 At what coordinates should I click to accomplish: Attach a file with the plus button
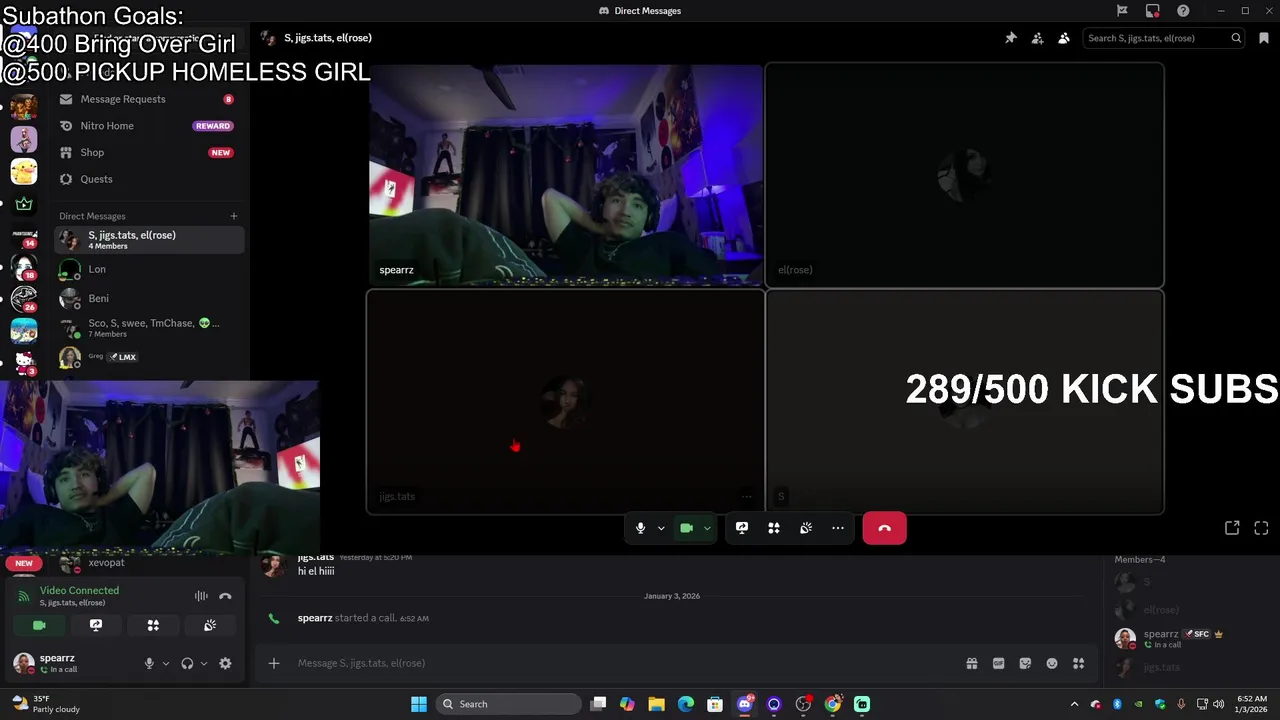point(274,663)
